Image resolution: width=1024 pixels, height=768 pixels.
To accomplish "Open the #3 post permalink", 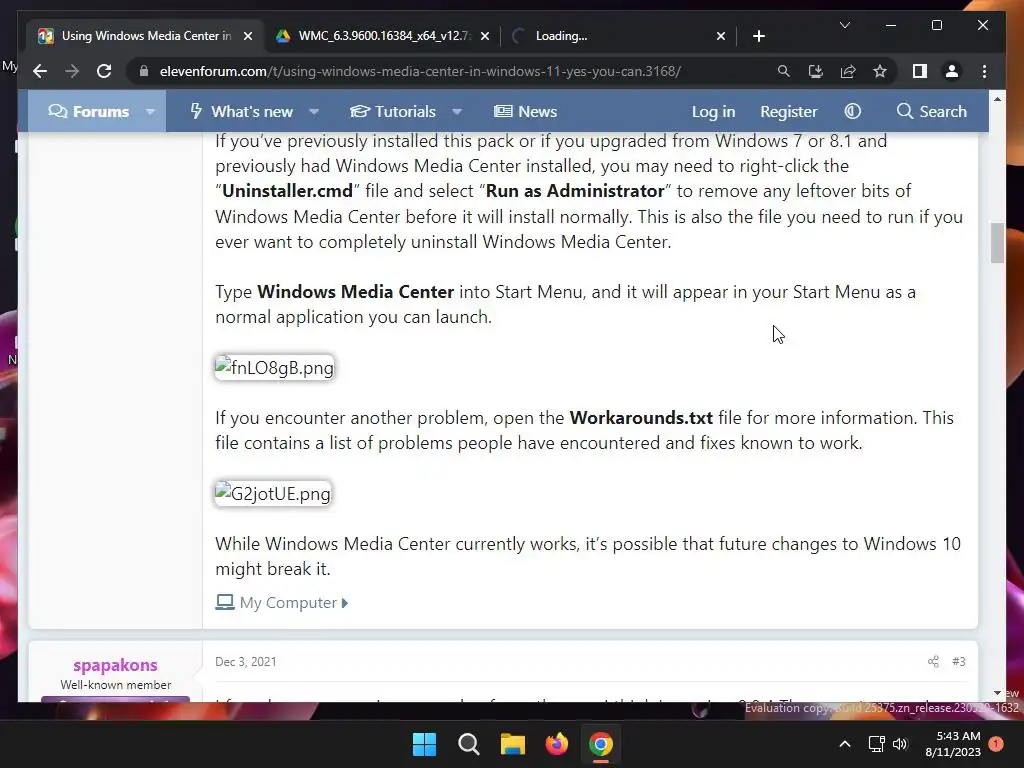I will coord(958,662).
